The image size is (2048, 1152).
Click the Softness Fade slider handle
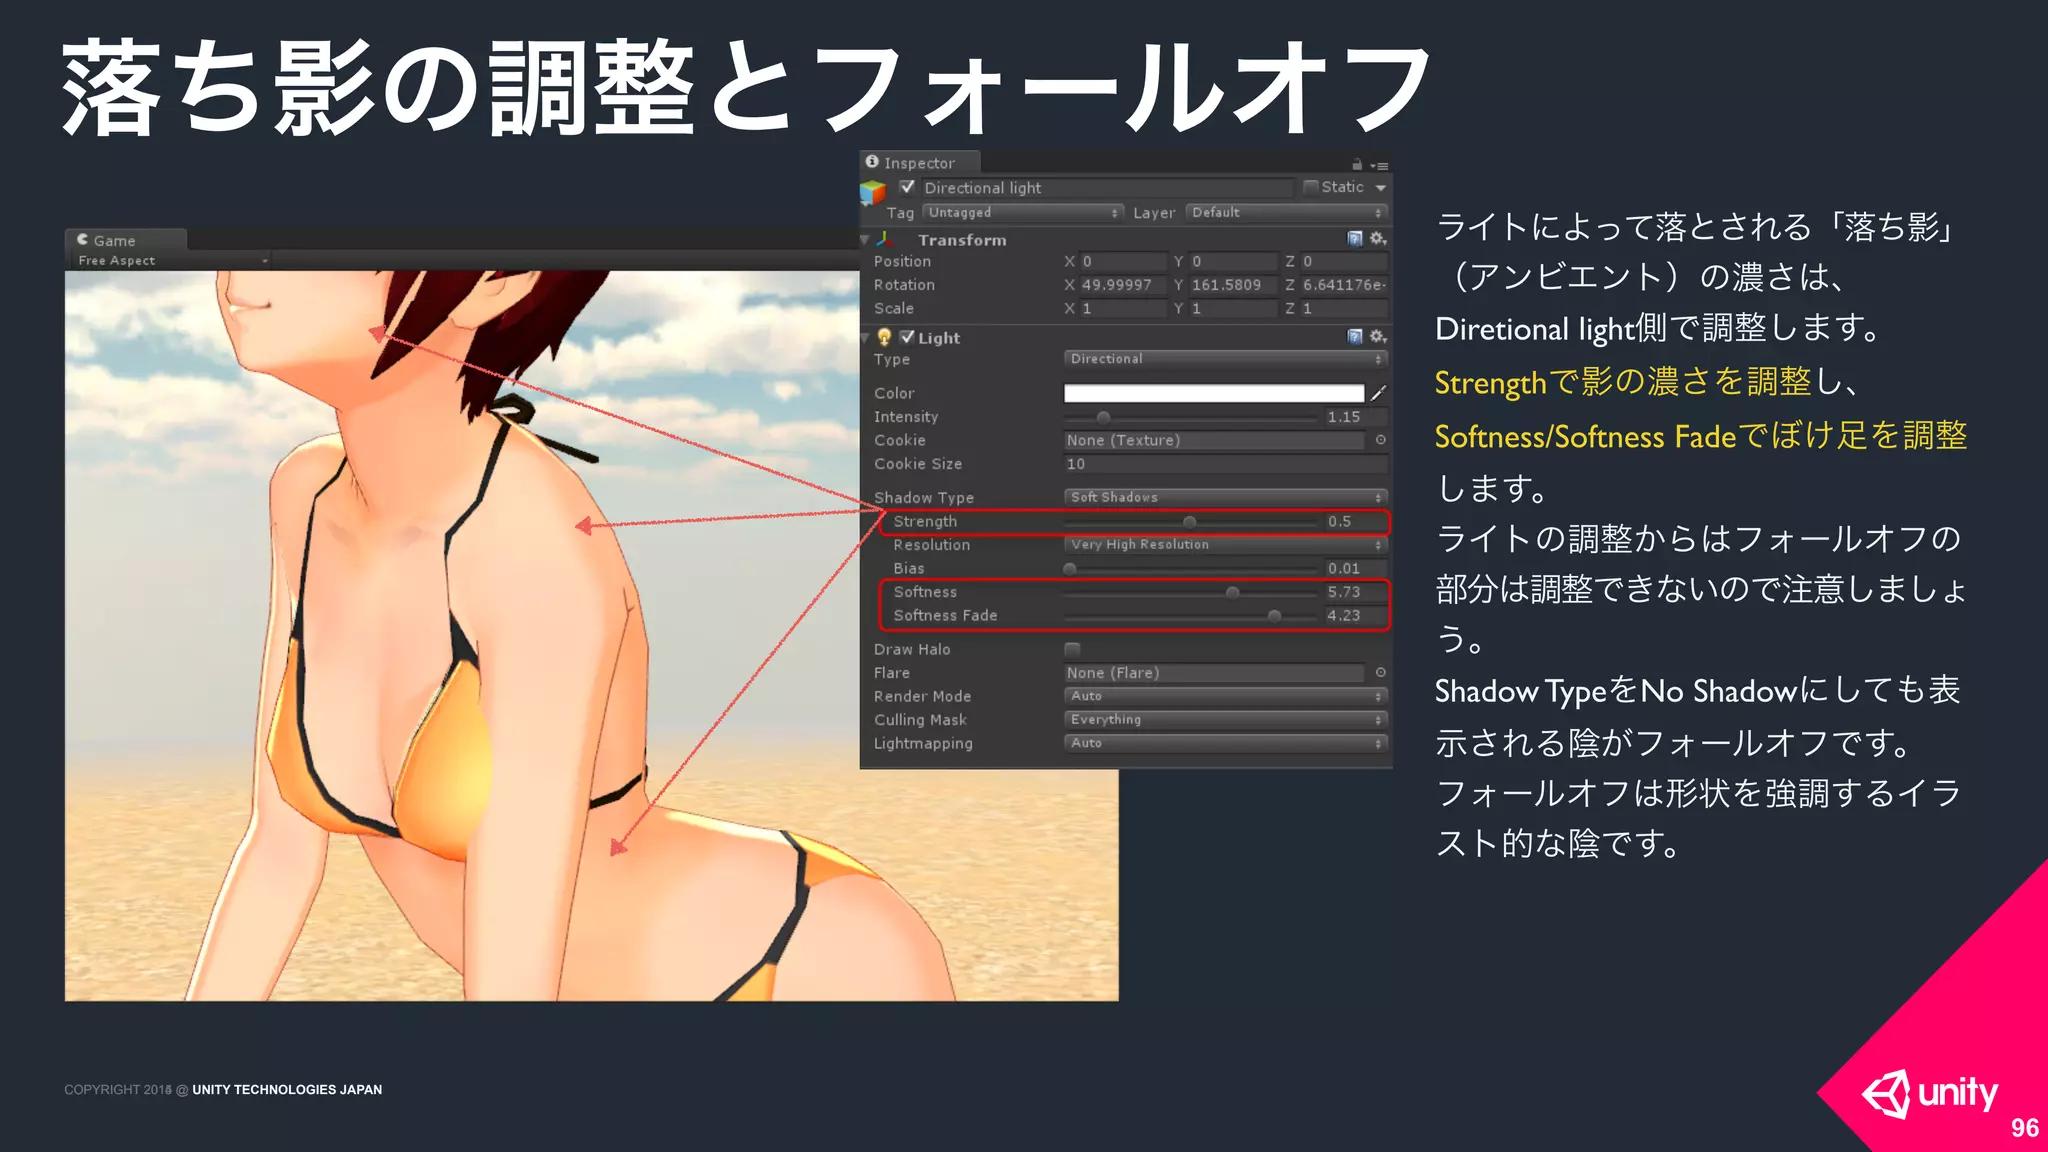click(1274, 616)
